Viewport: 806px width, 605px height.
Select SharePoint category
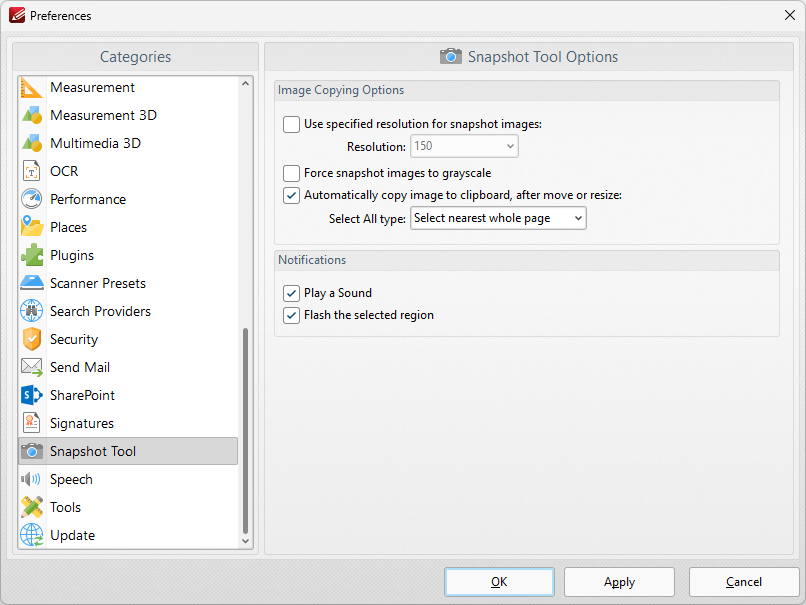128,395
